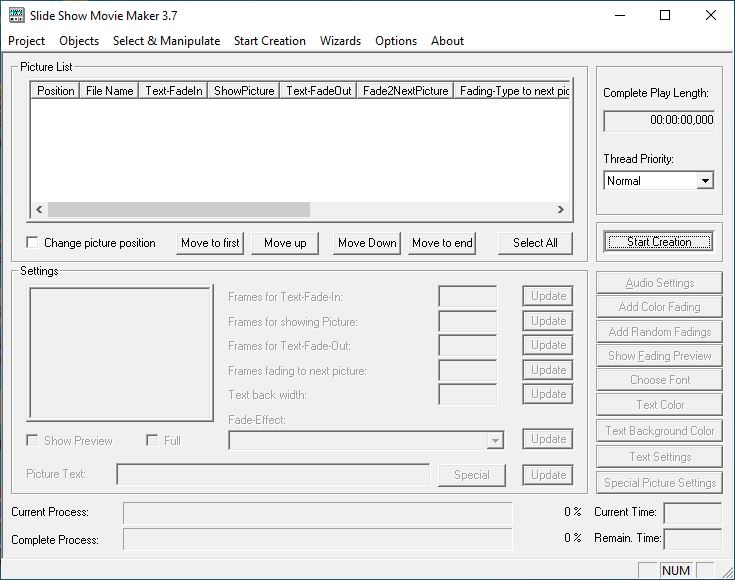Click the Current Time field
The image size is (735, 580).
tap(692, 512)
